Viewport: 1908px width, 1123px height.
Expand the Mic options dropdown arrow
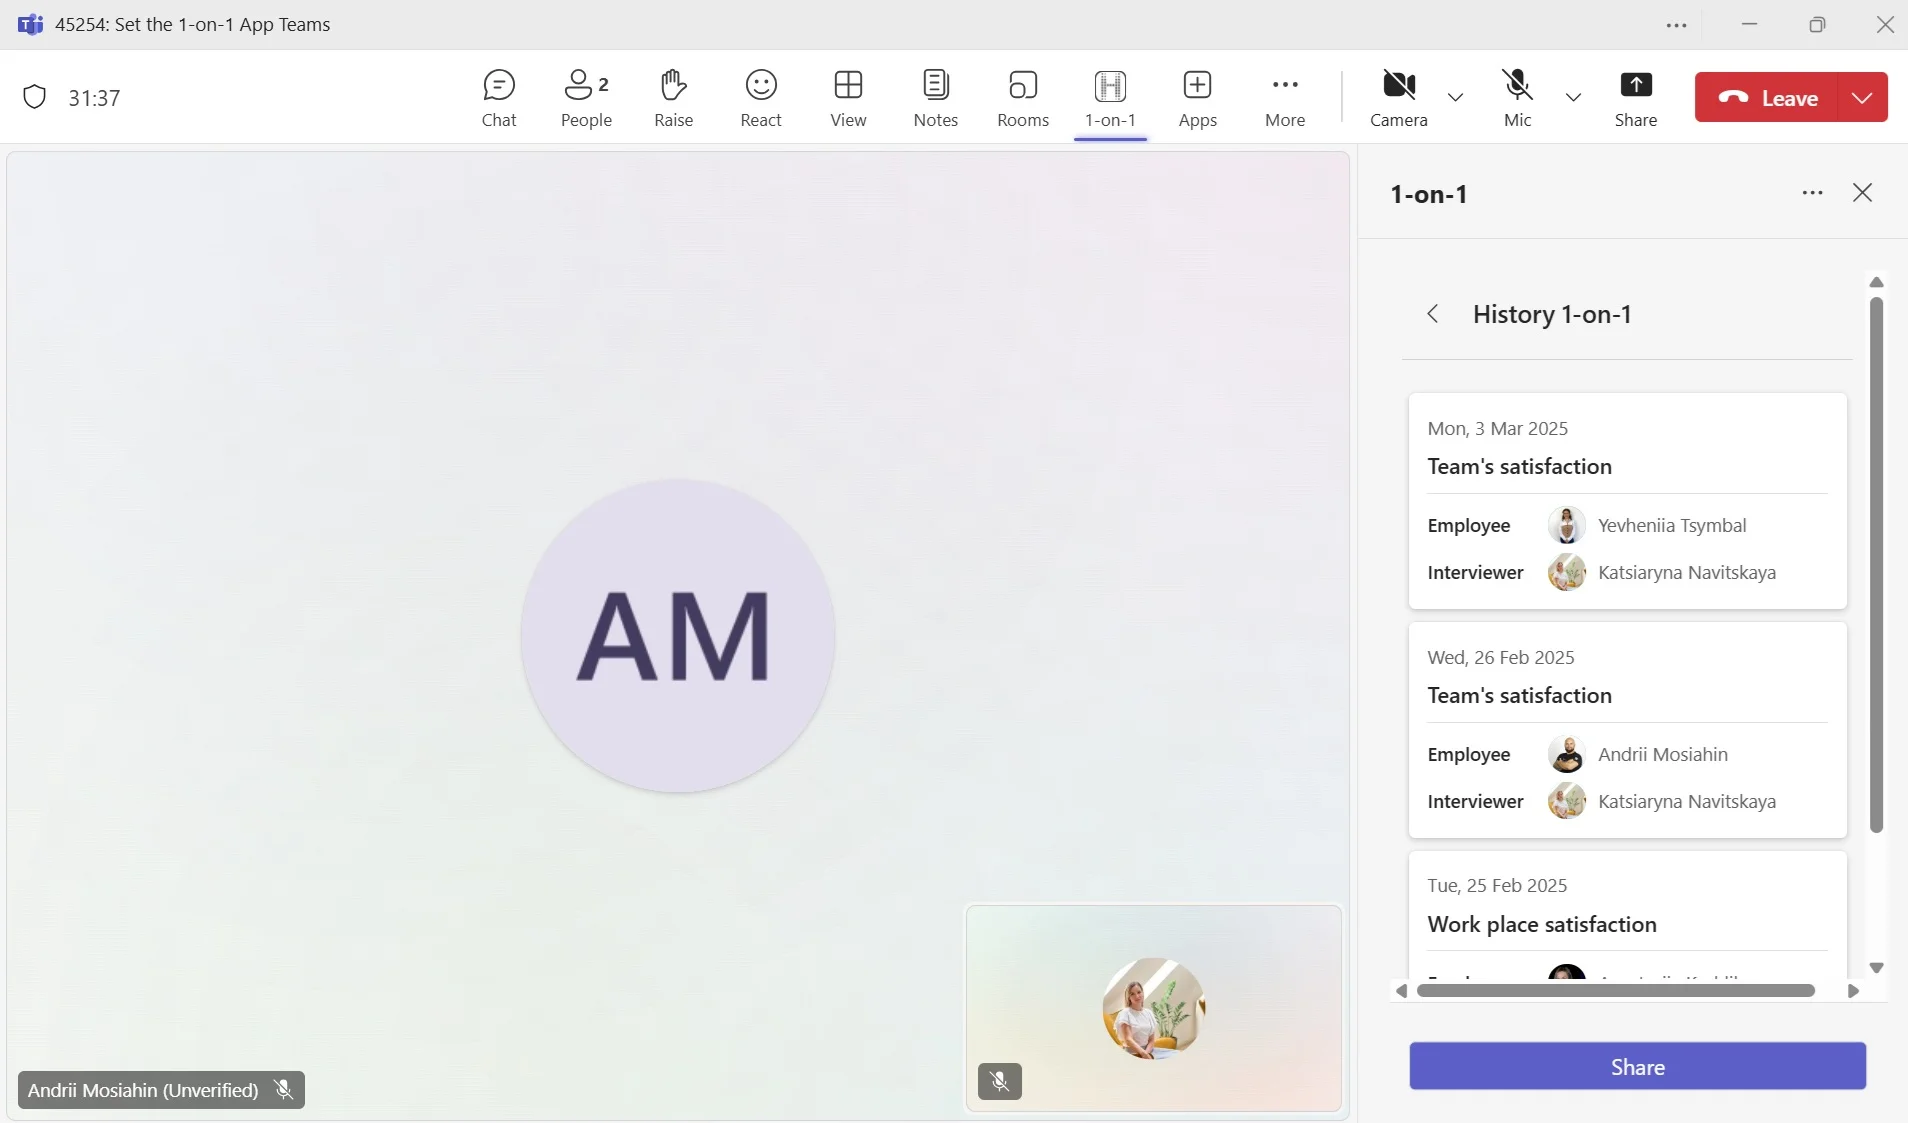1573,97
